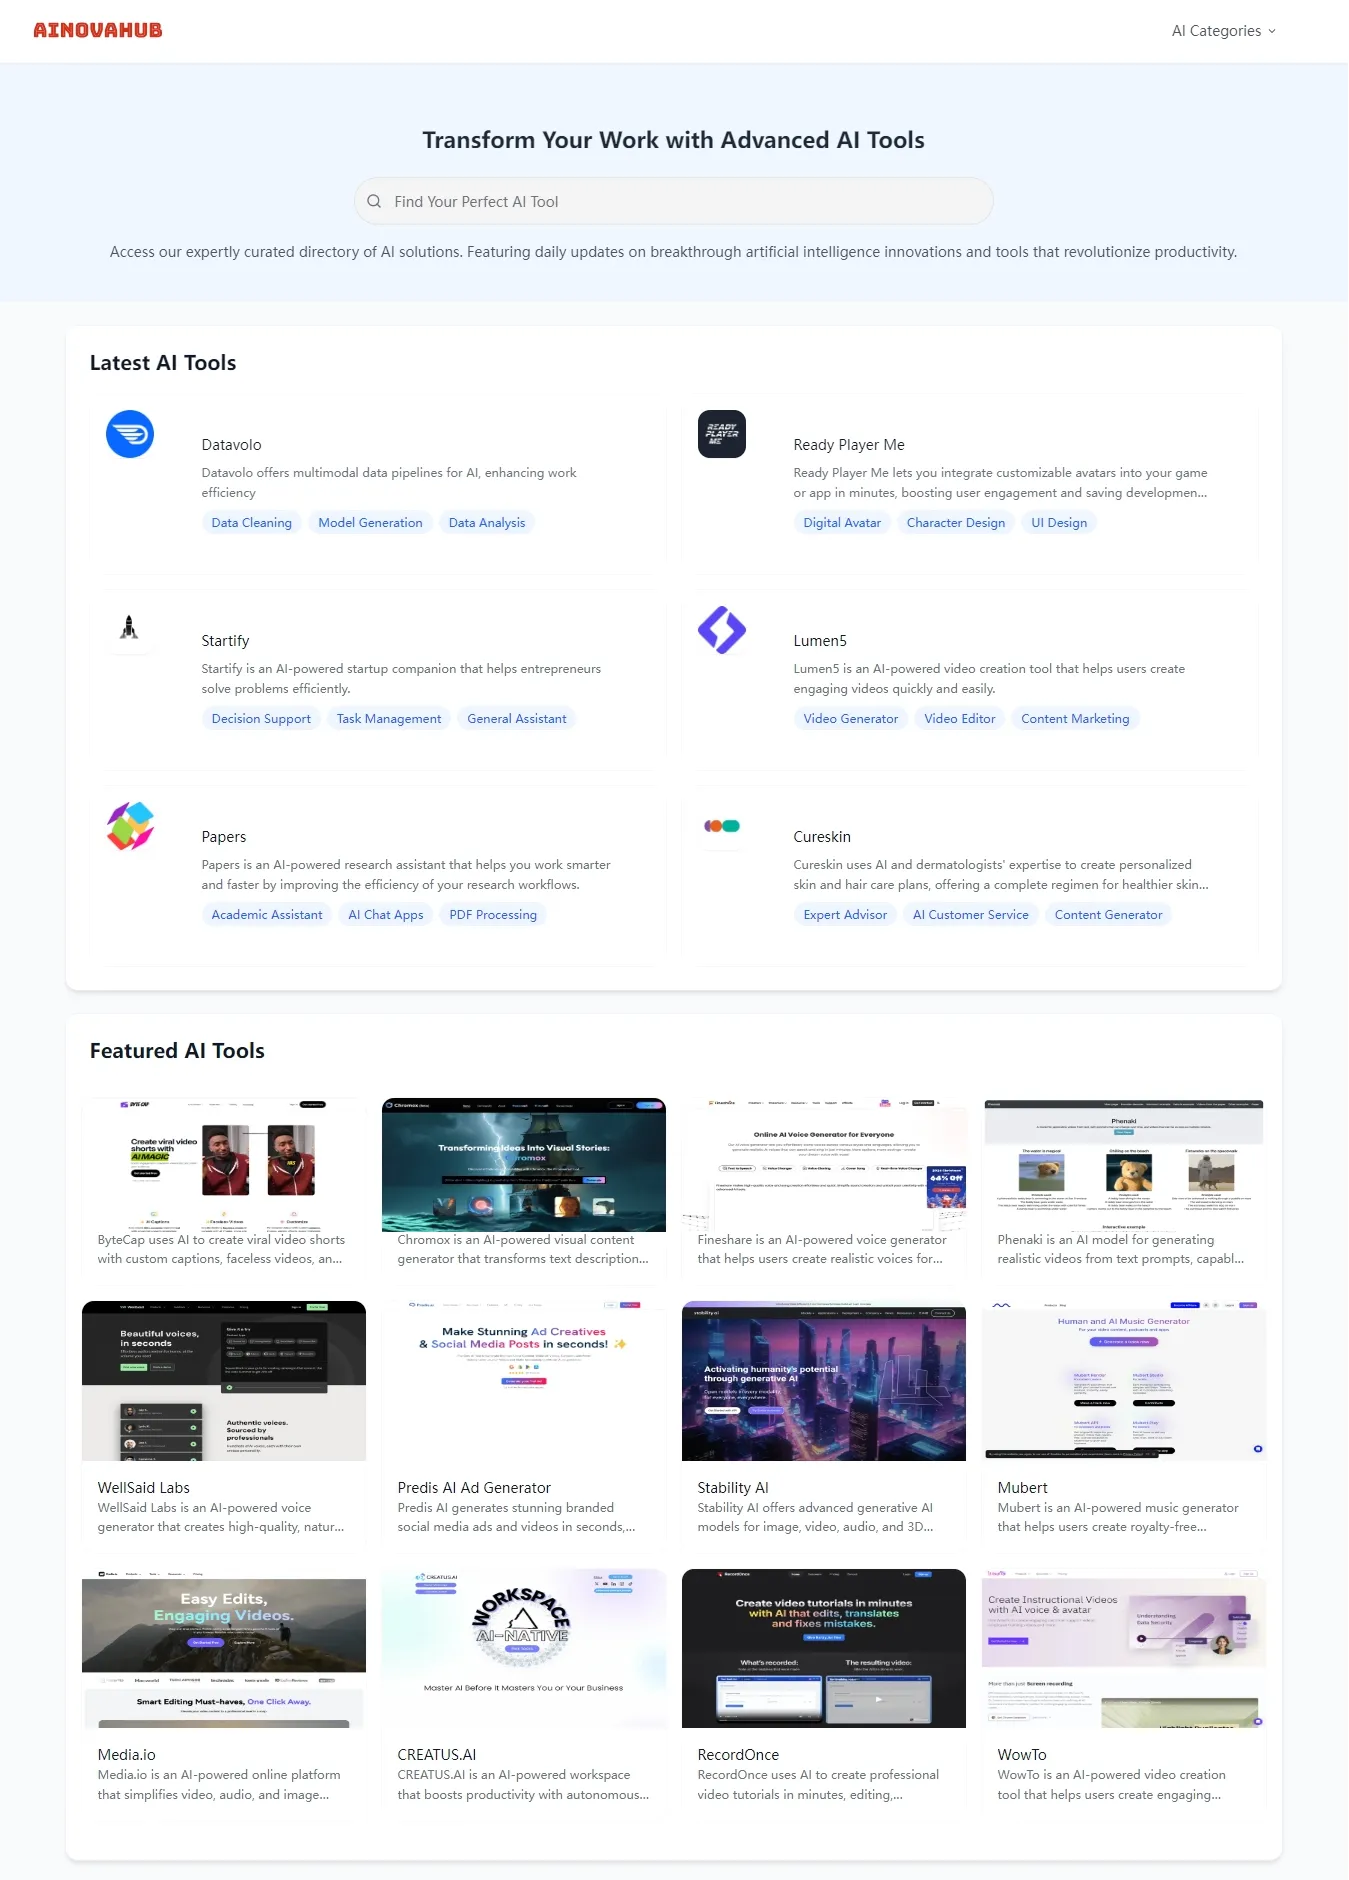Click the Papers colorful logo icon
The width and height of the screenshot is (1349, 1880).
pos(130,826)
